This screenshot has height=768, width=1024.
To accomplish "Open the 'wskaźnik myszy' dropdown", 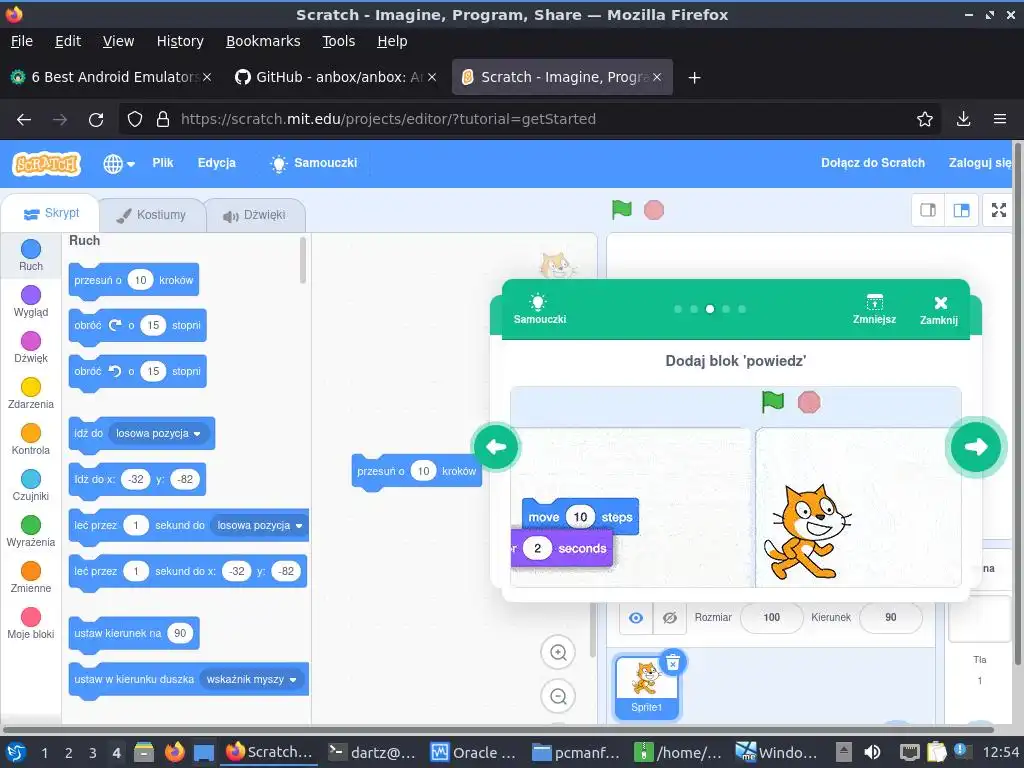I will pyautogui.click(x=251, y=679).
